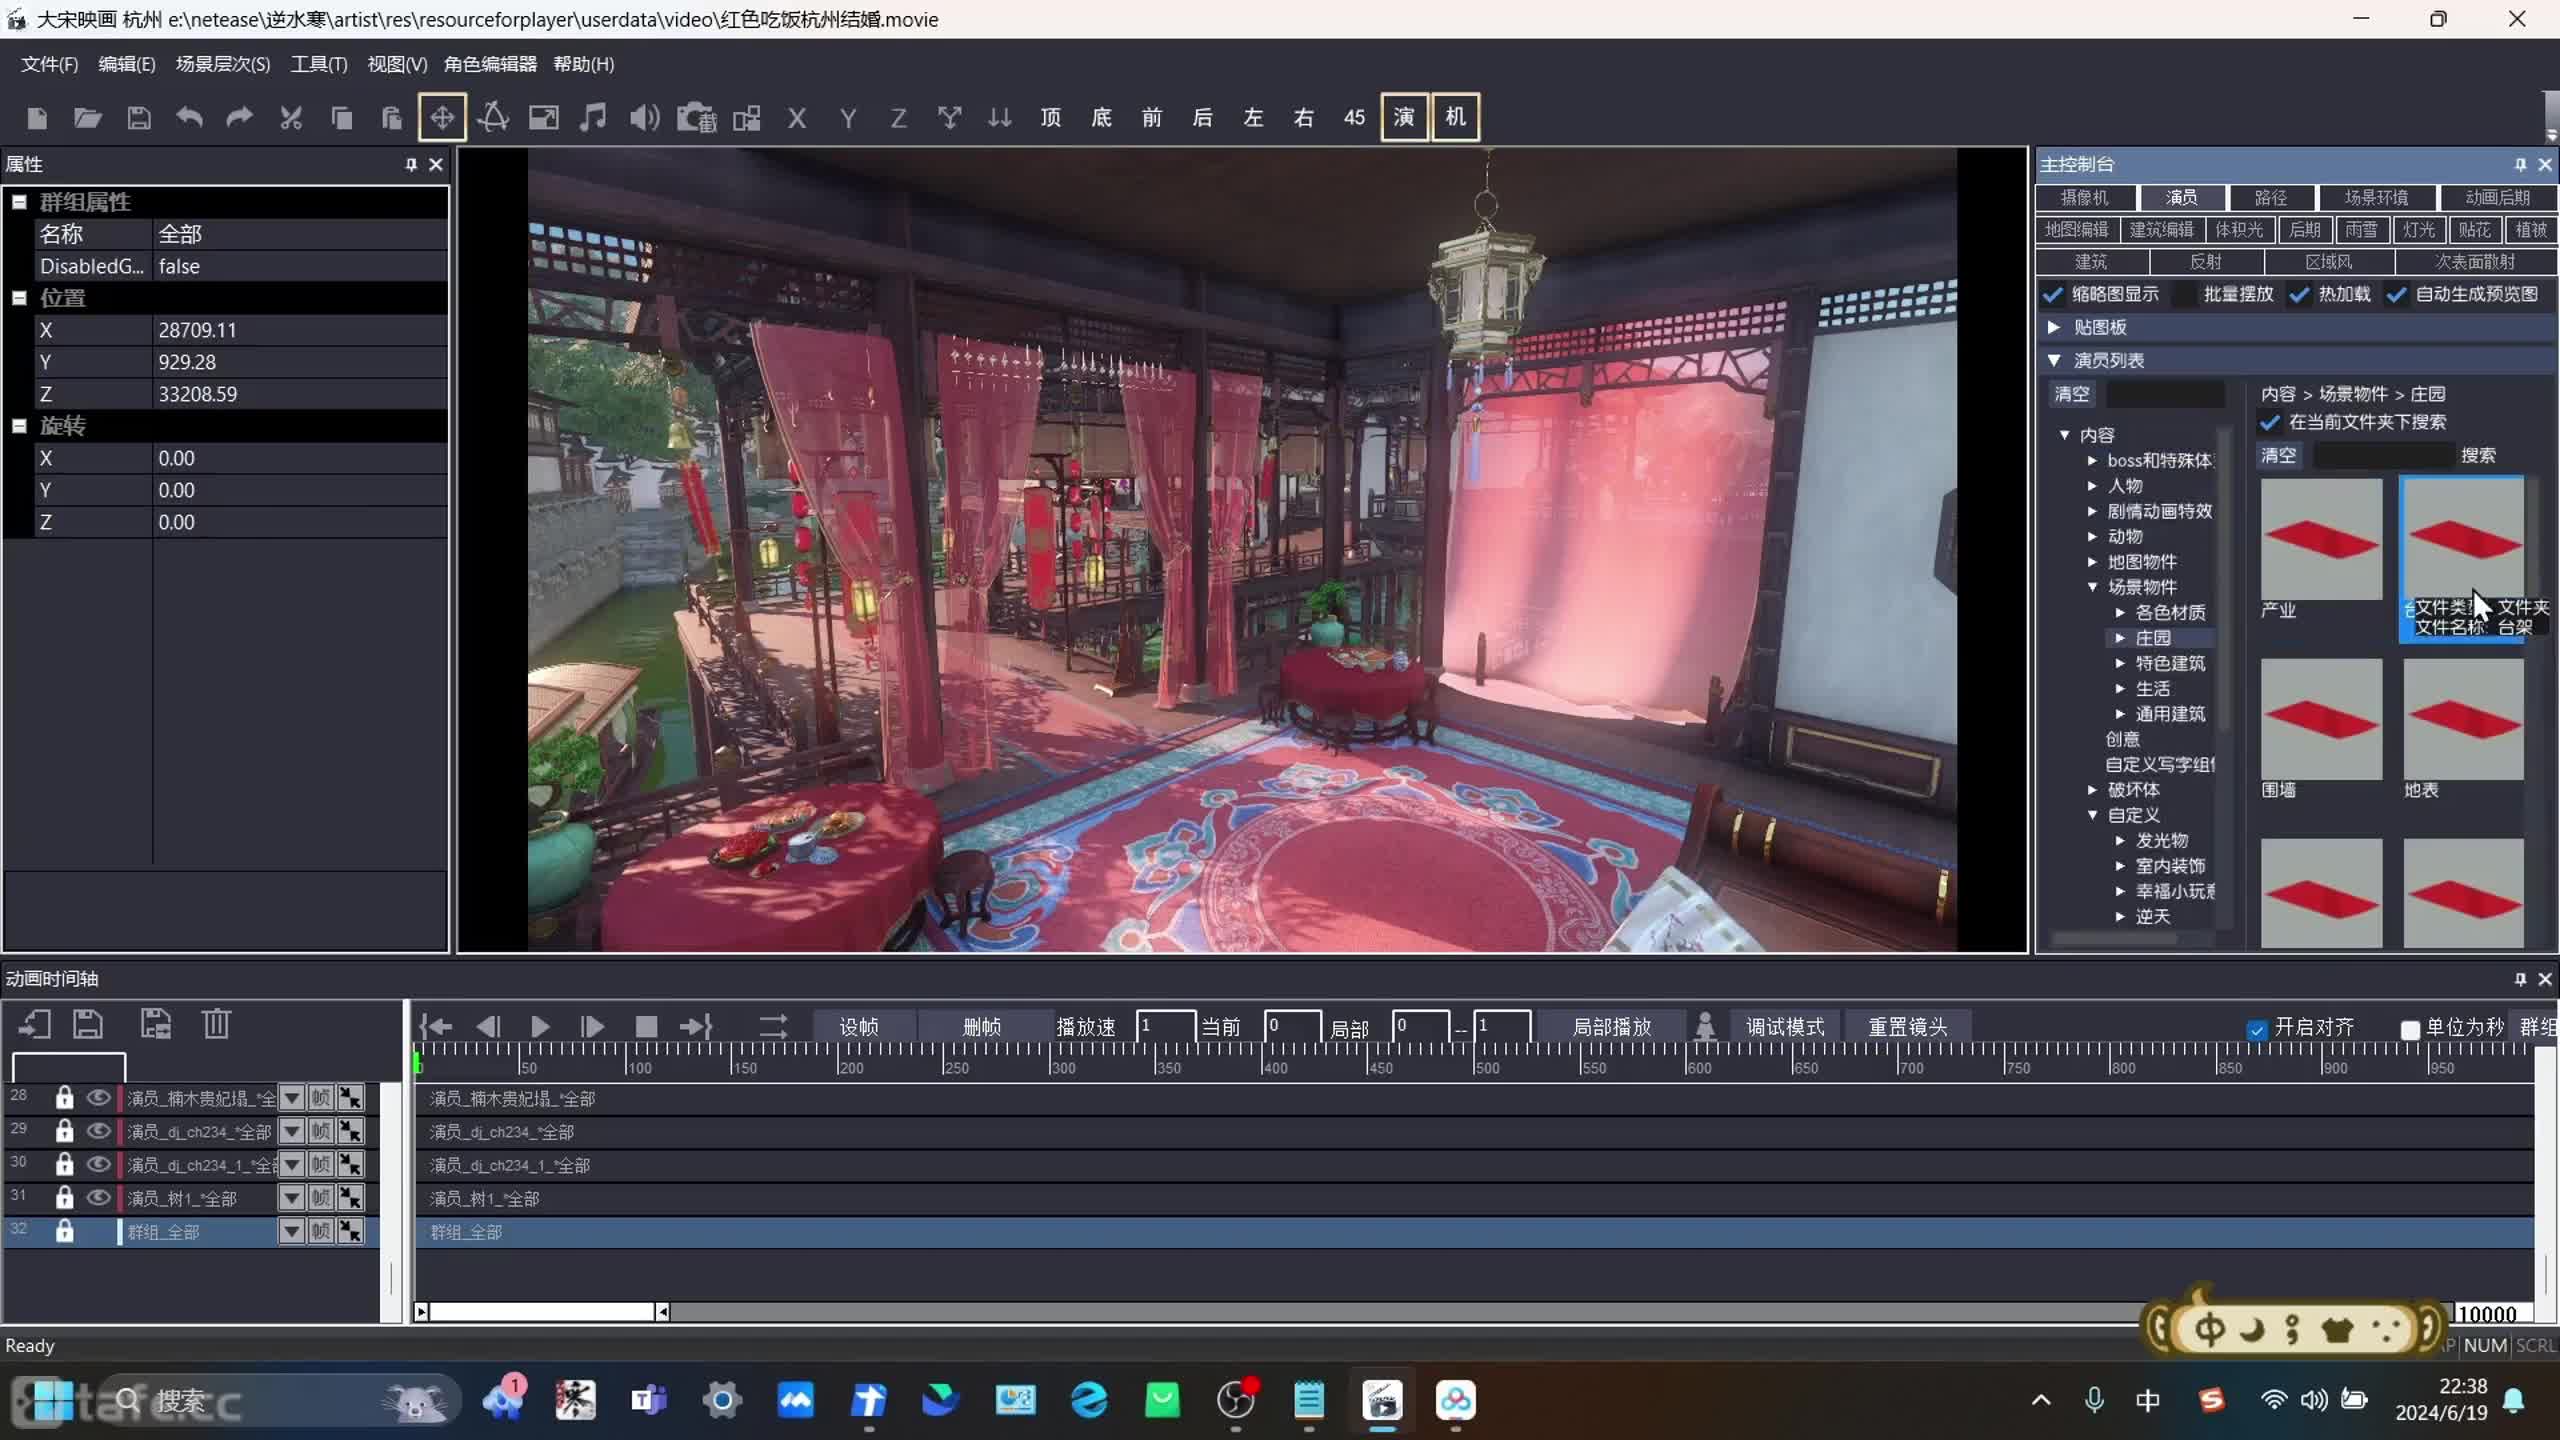Copy selection with toolbar copy icon
The image size is (2560, 1440).
pyautogui.click(x=341, y=118)
